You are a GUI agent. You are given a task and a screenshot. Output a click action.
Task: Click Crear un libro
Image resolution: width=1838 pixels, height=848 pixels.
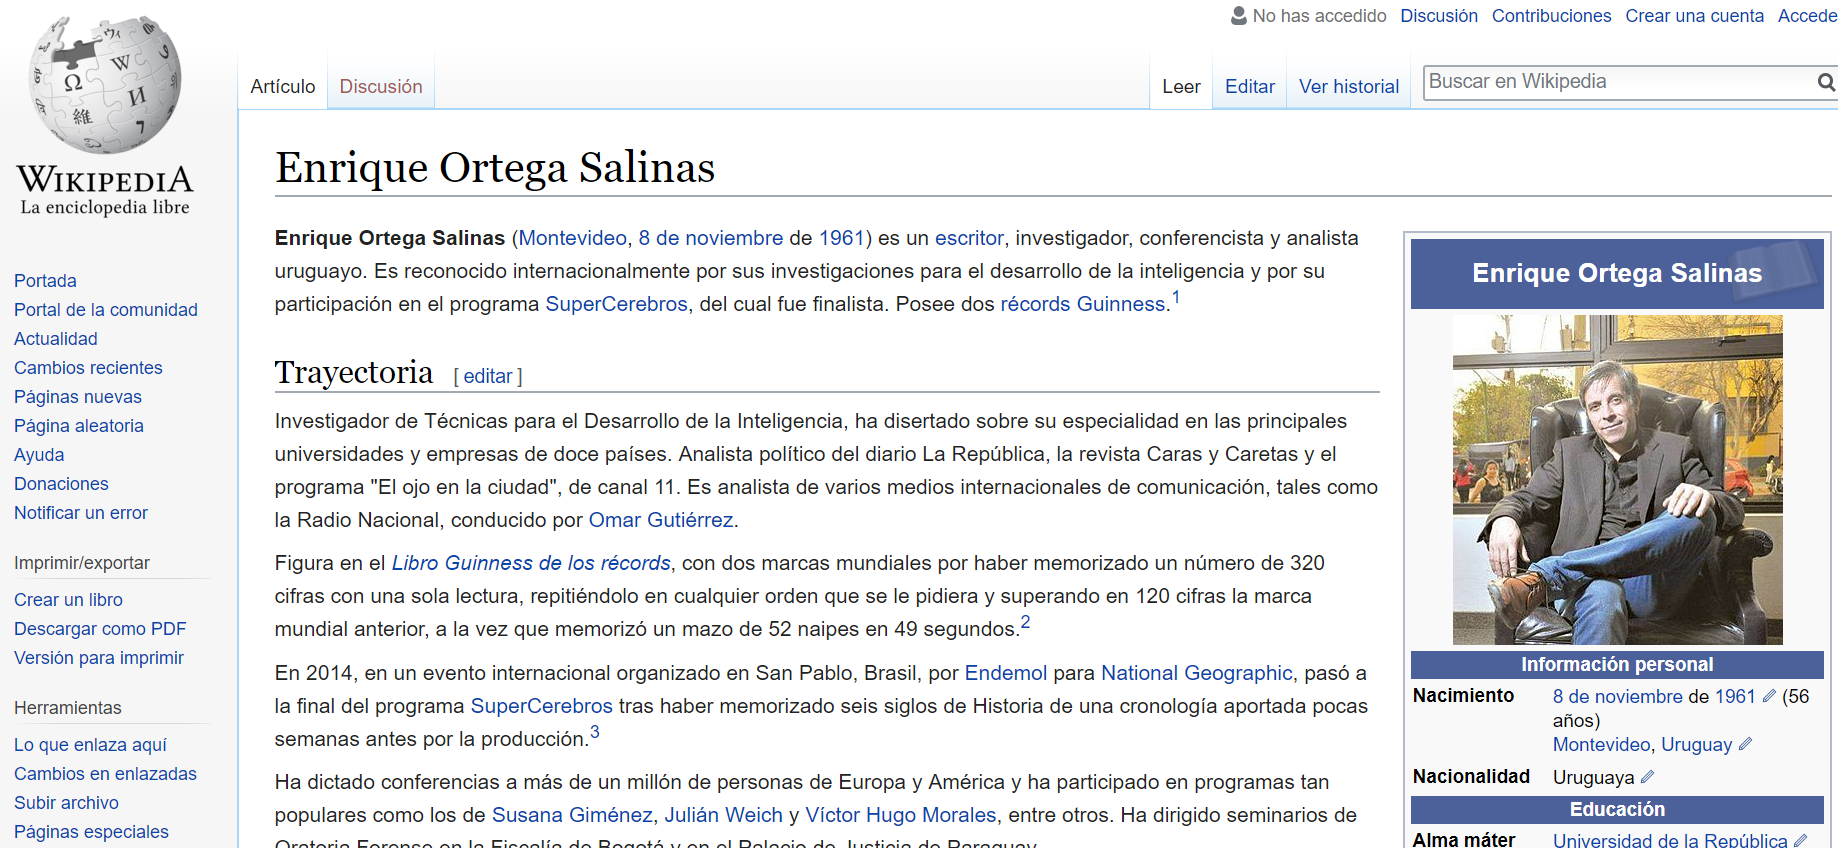[x=68, y=600]
